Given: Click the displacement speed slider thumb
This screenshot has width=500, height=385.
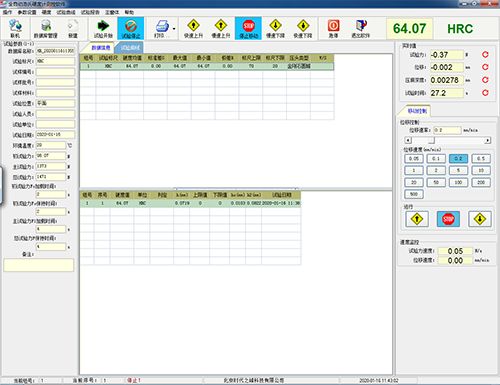Looking at the screenshot, I should point(432,140).
